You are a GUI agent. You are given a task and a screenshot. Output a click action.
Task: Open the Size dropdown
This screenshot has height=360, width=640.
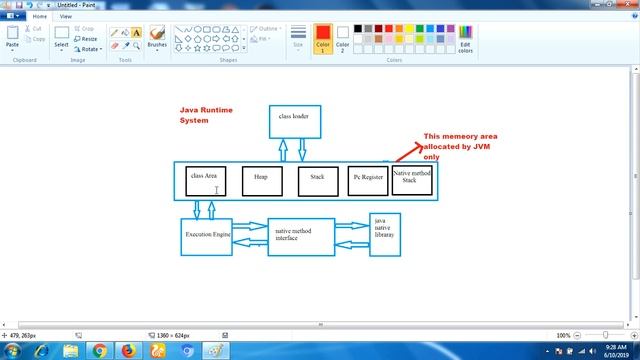pos(298,39)
